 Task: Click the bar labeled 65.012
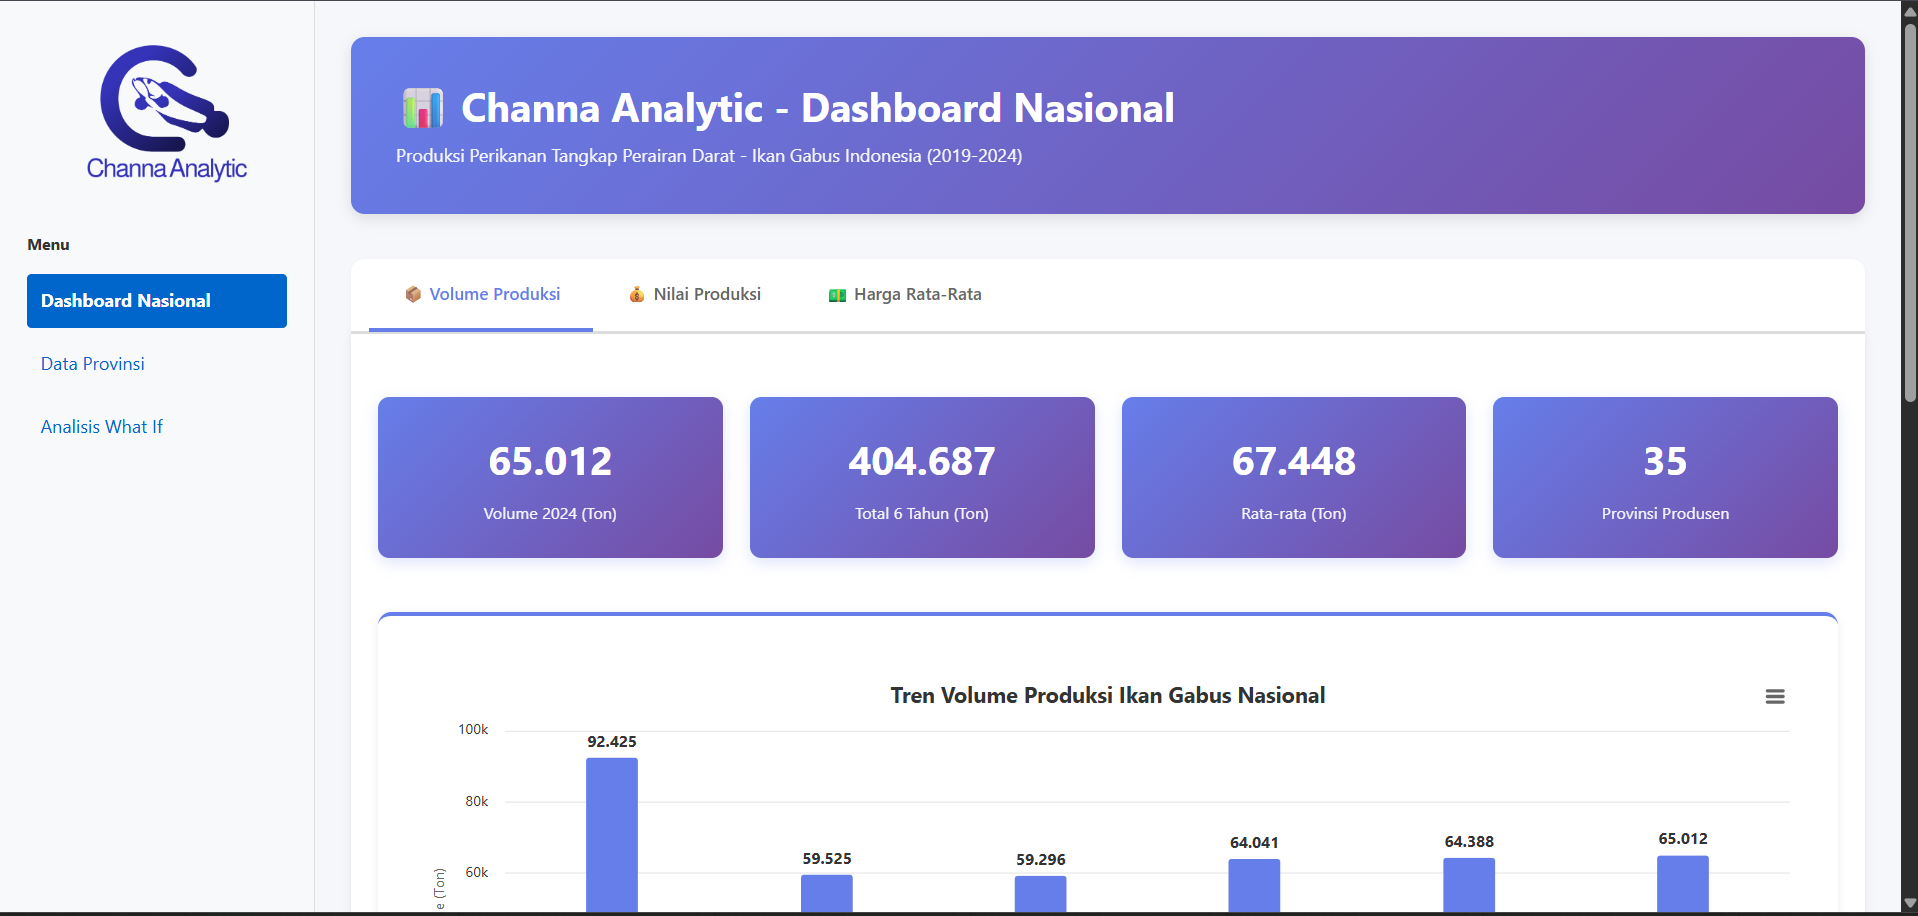pos(1682,885)
